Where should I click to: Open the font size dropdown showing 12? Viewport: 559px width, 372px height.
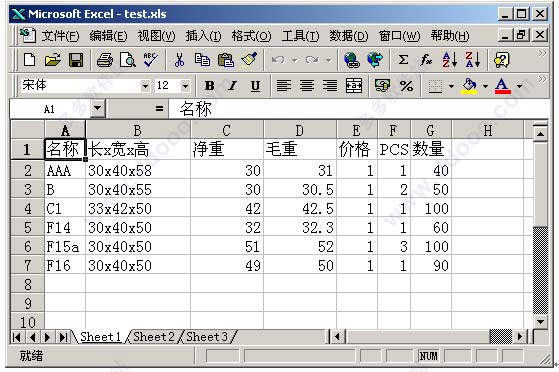[x=185, y=86]
